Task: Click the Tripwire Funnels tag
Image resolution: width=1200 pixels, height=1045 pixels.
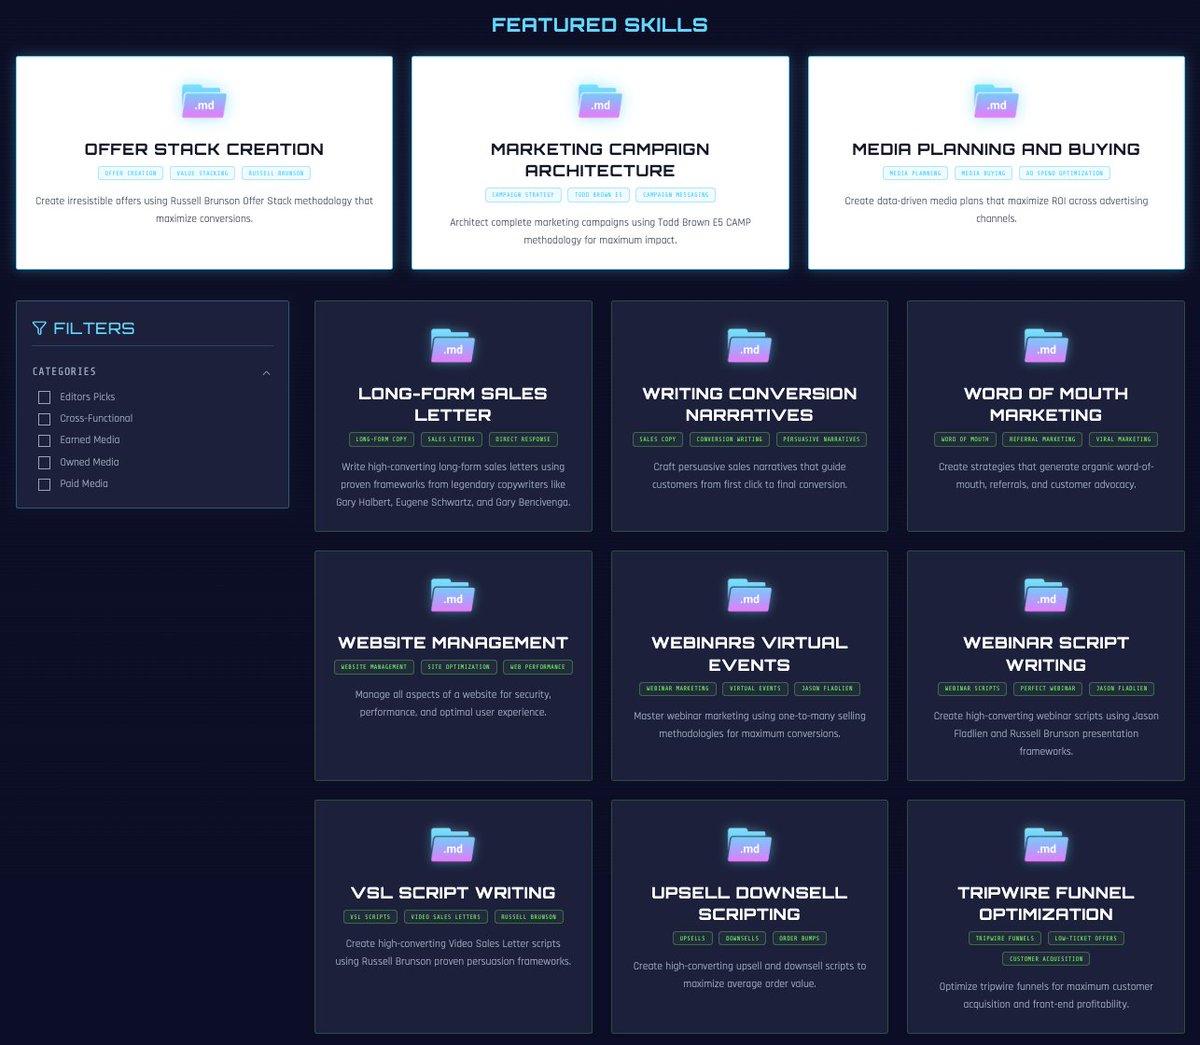Action: pos(1005,939)
